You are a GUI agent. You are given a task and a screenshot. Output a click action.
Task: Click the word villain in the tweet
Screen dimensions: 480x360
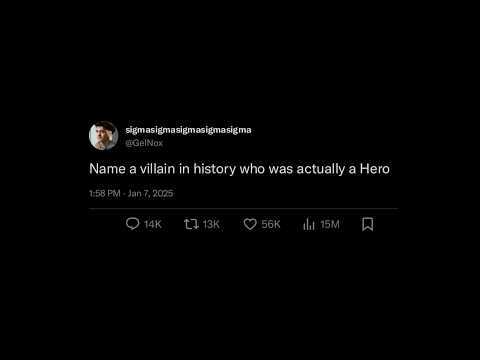click(x=157, y=169)
